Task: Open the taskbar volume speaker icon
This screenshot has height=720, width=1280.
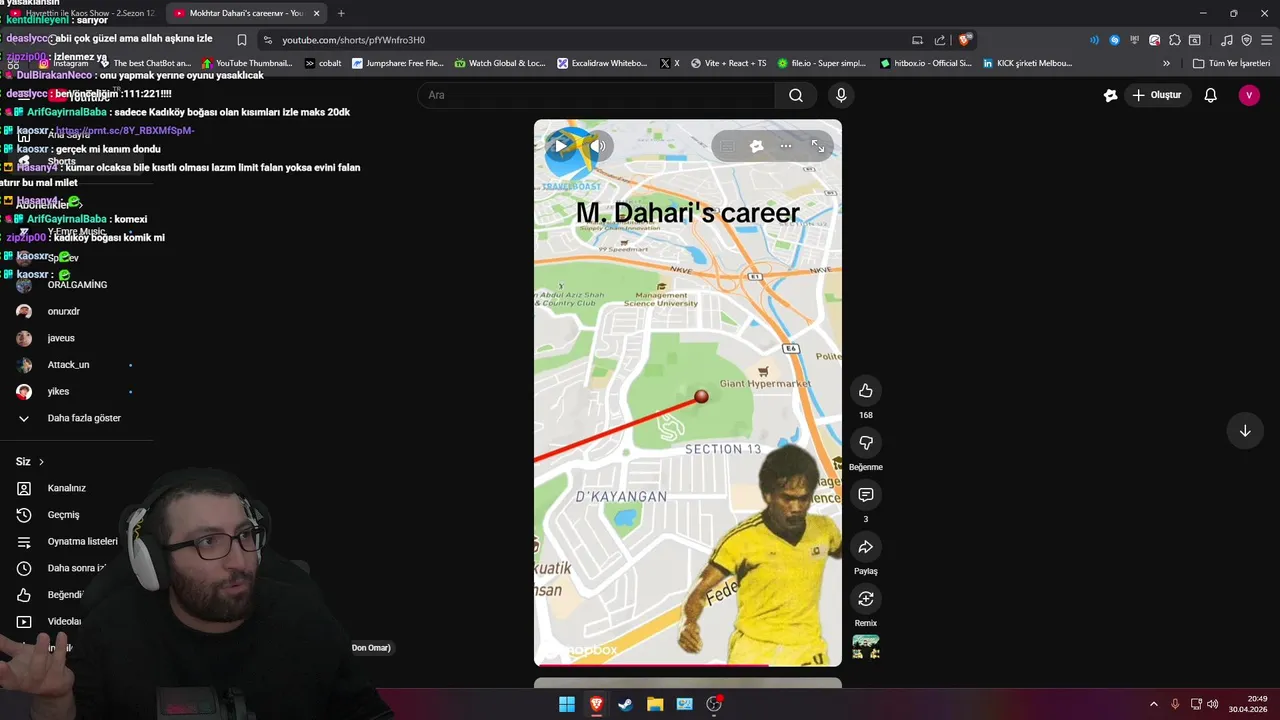Action: (x=1213, y=704)
